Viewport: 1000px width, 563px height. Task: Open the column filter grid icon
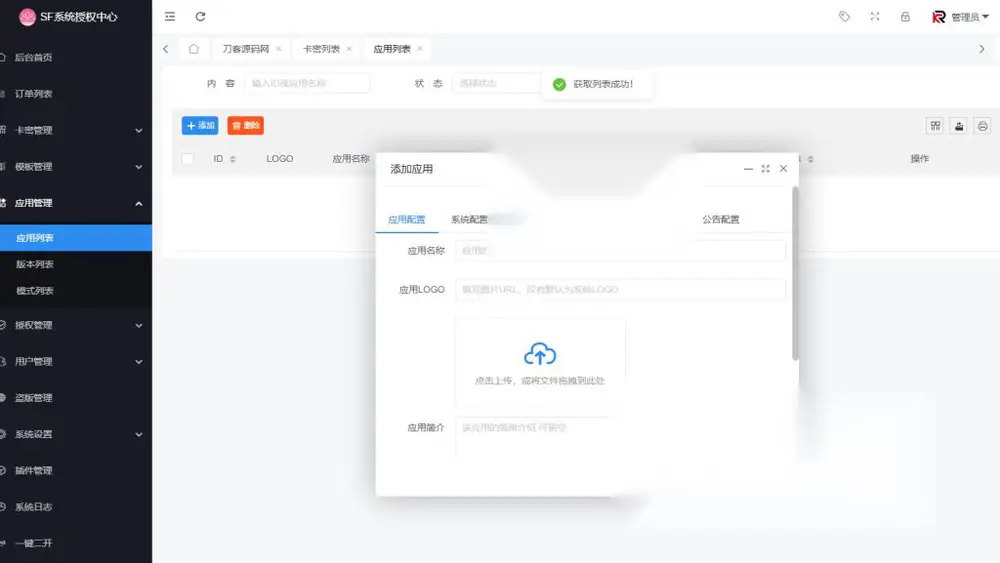pos(935,126)
